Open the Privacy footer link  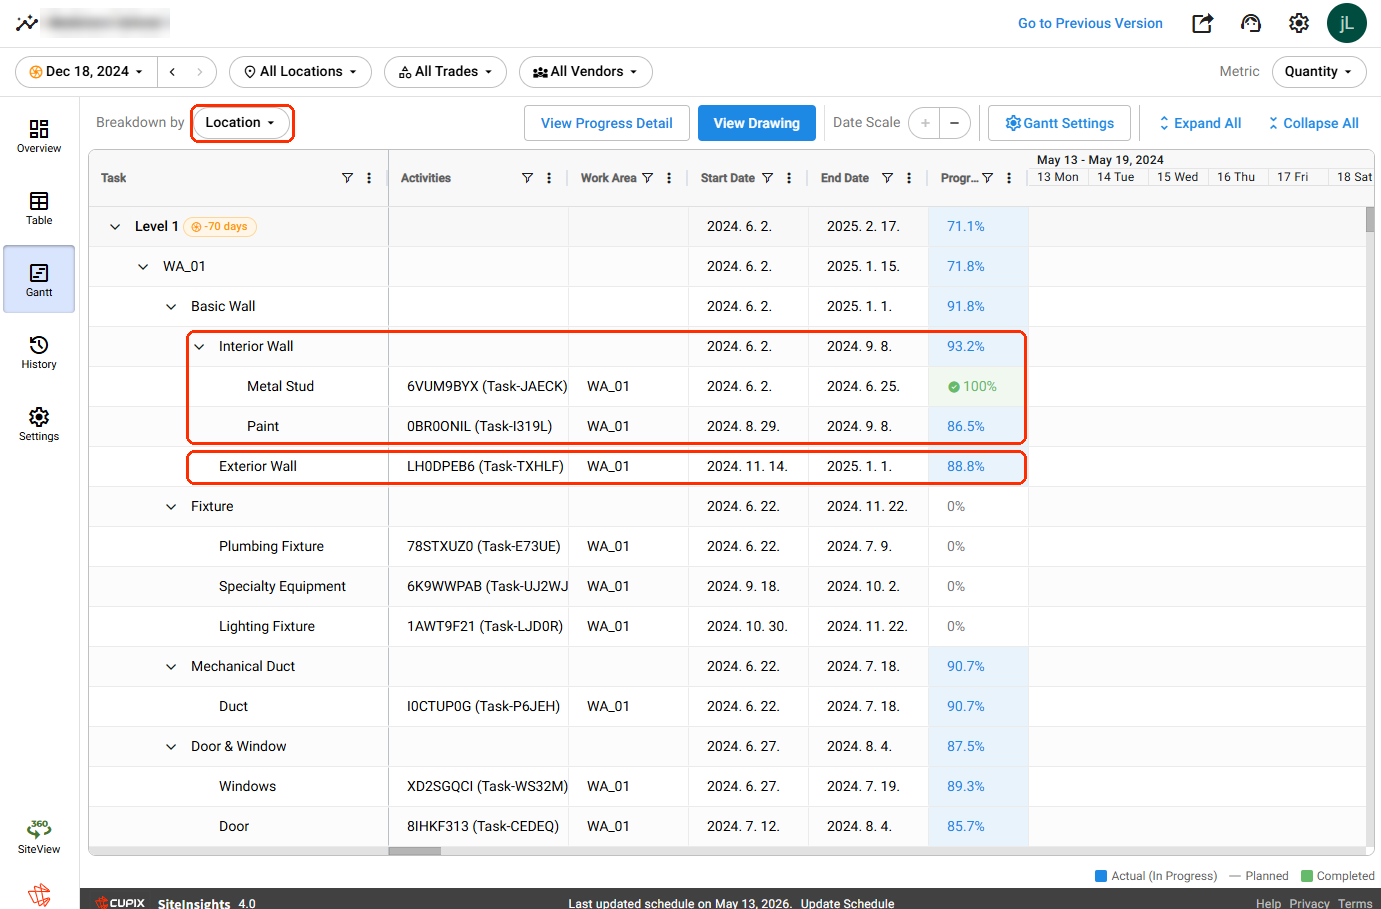pyautogui.click(x=1309, y=903)
